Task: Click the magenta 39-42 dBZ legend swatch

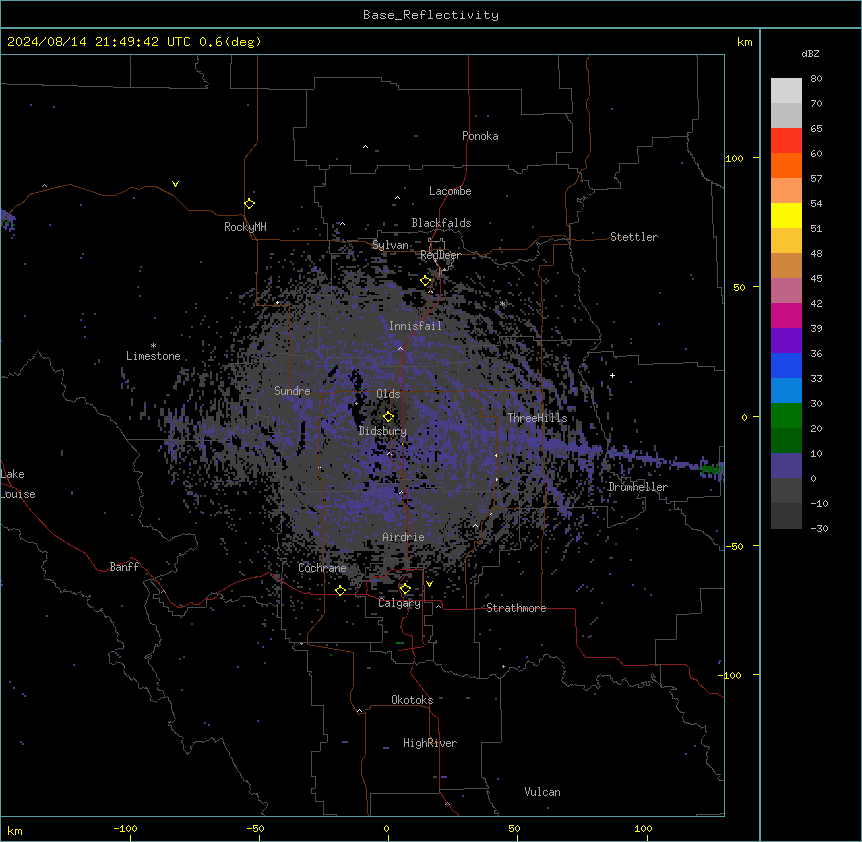Action: click(786, 315)
